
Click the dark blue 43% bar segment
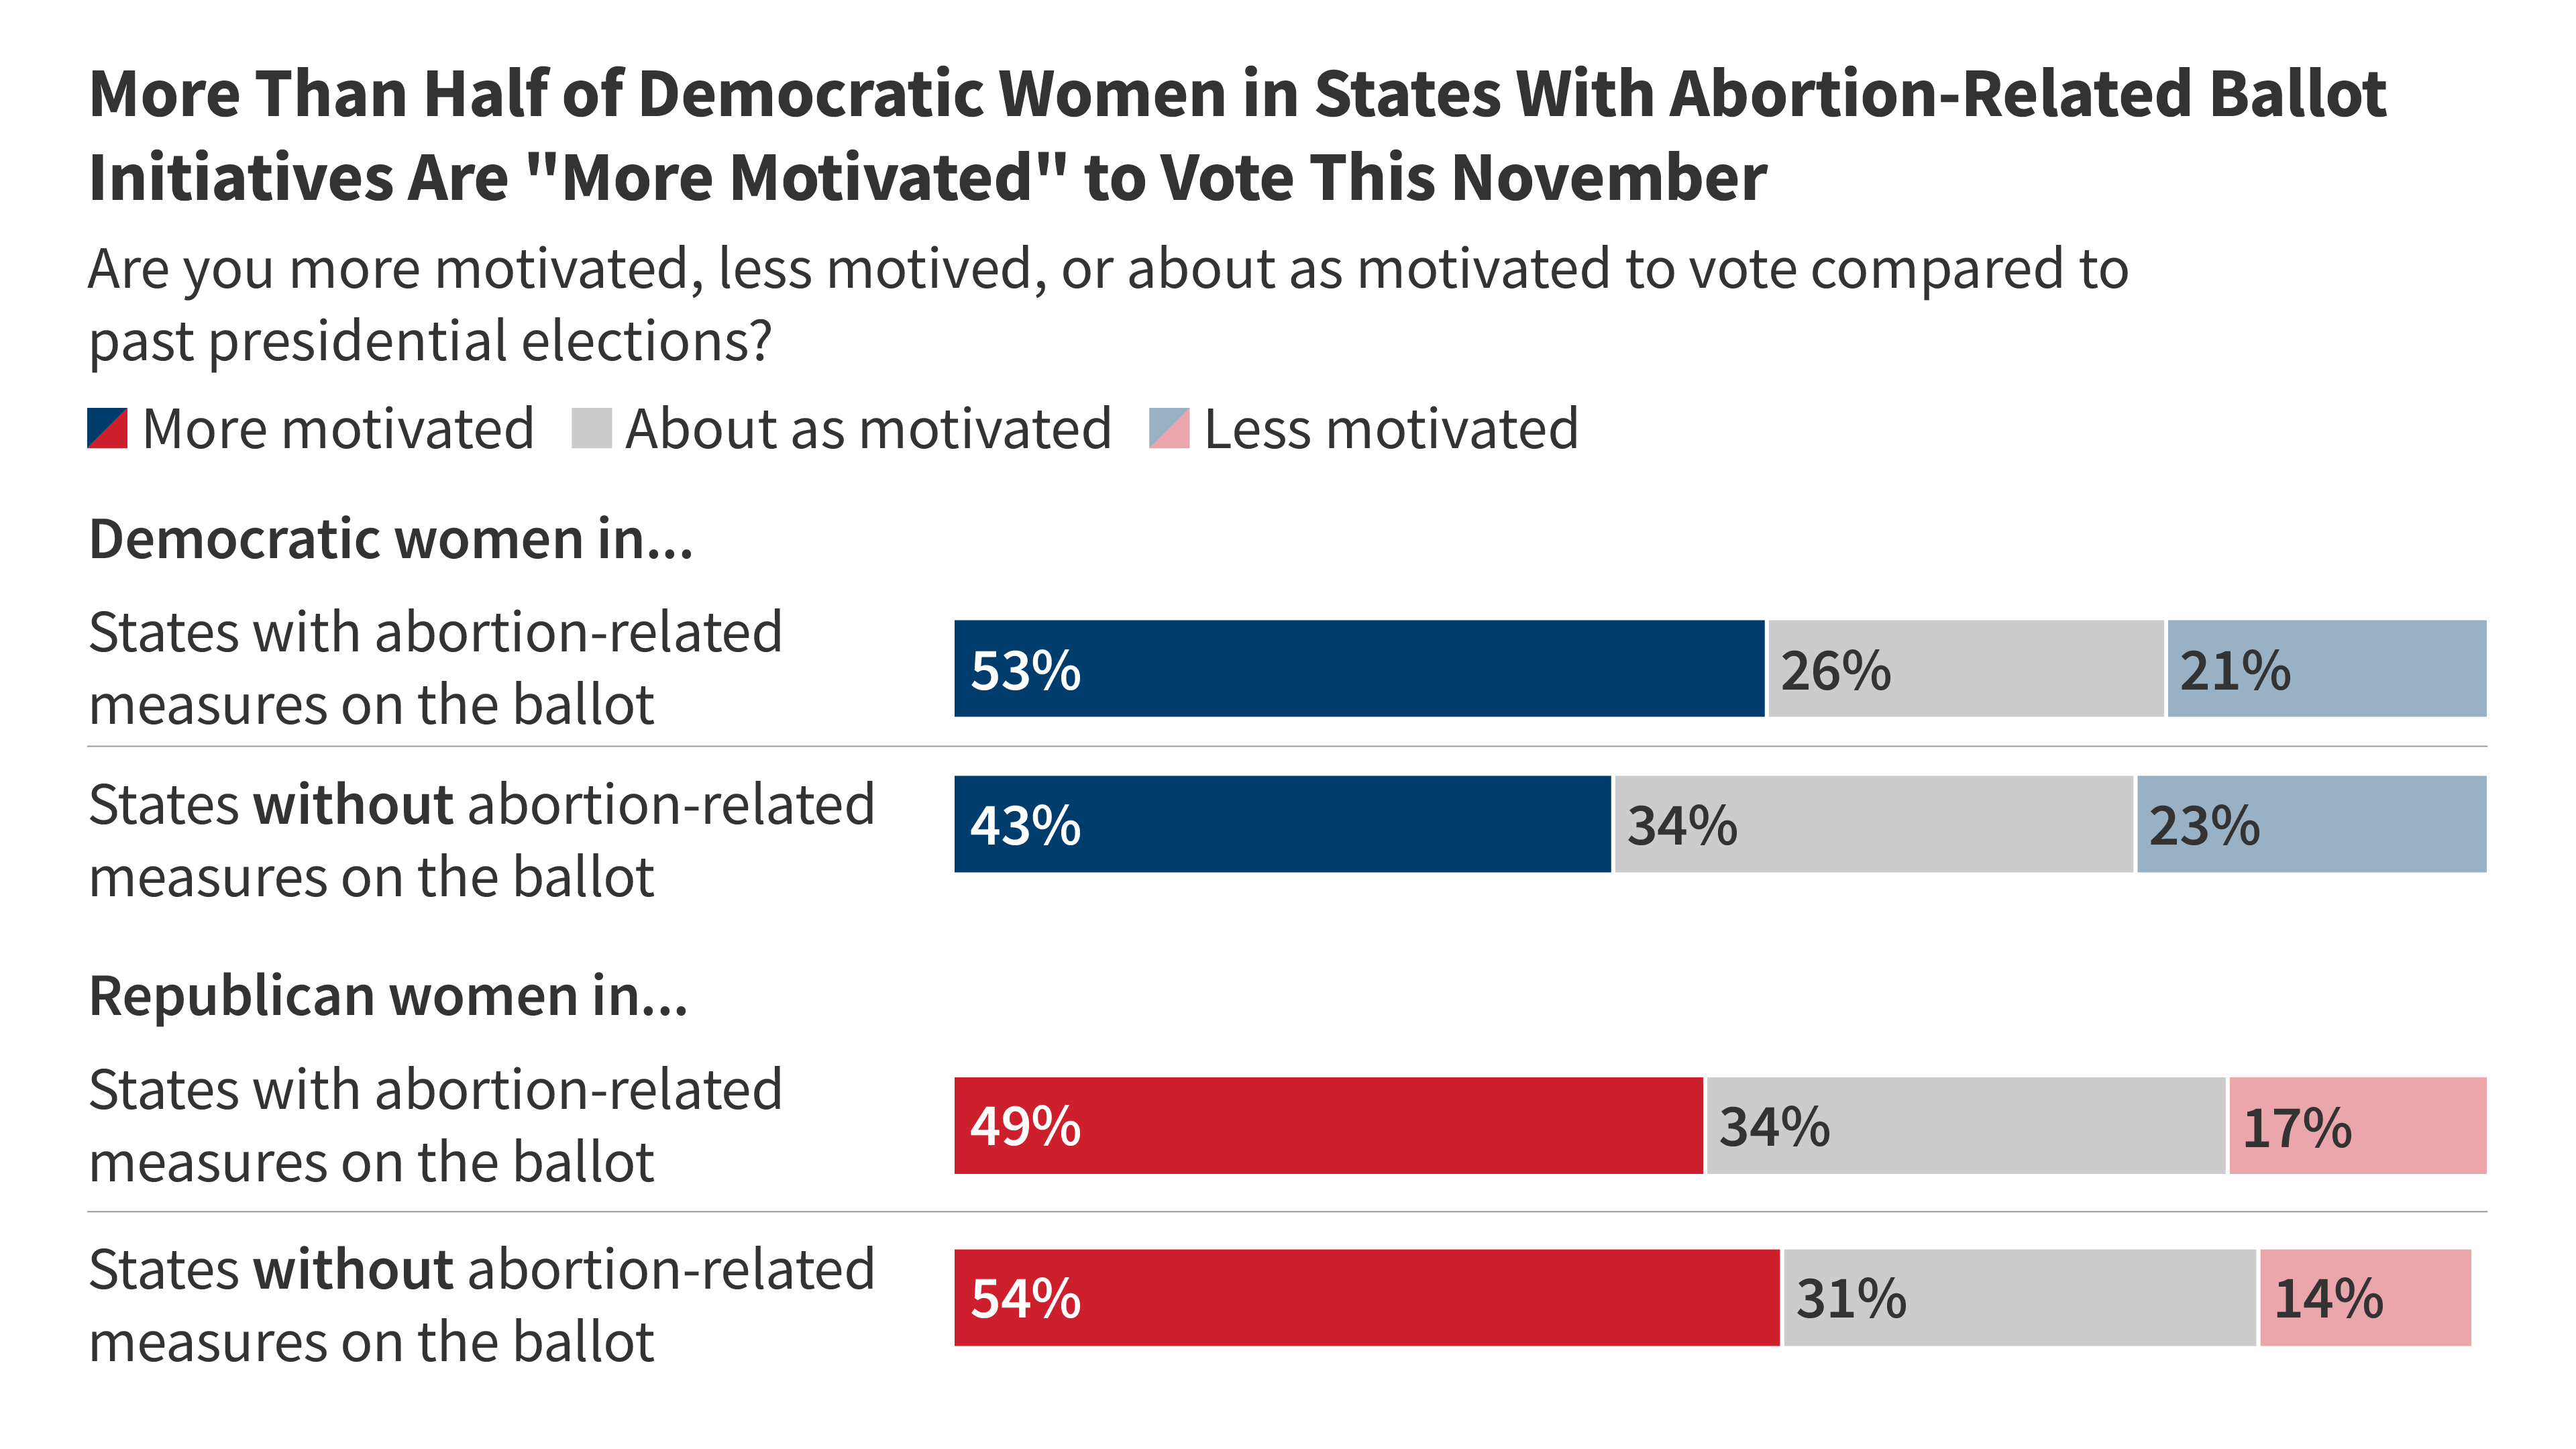1282,824
